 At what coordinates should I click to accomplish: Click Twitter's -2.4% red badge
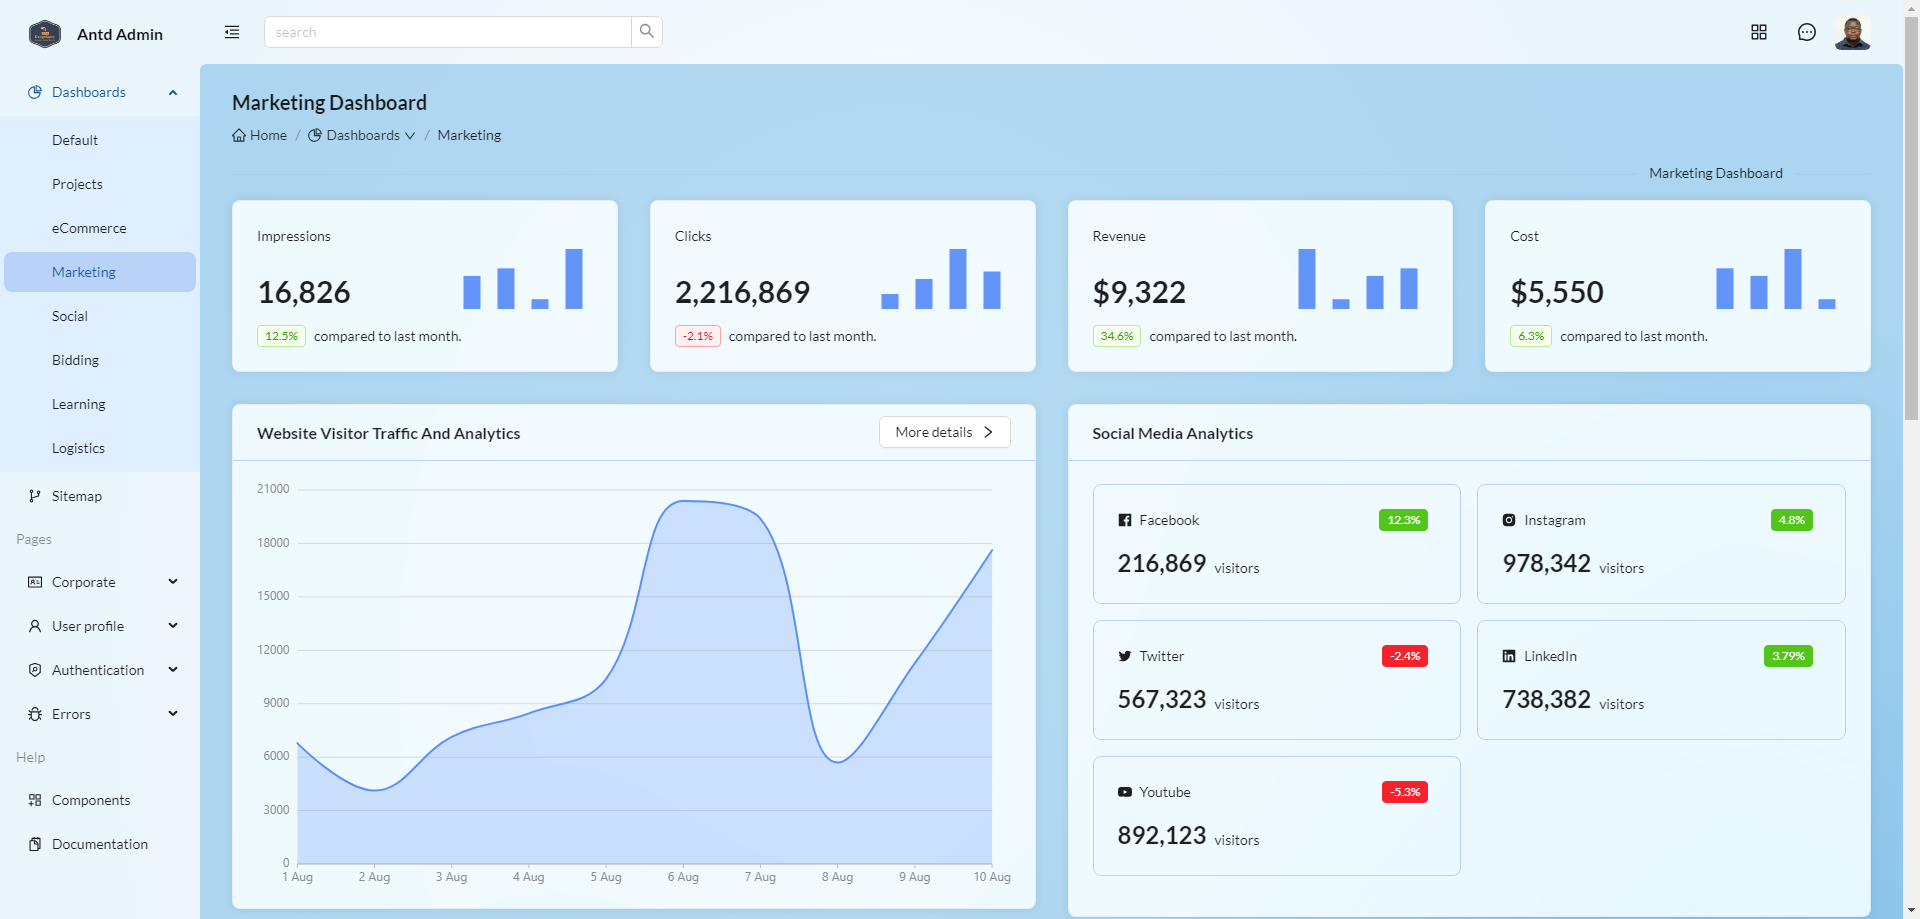(x=1405, y=656)
